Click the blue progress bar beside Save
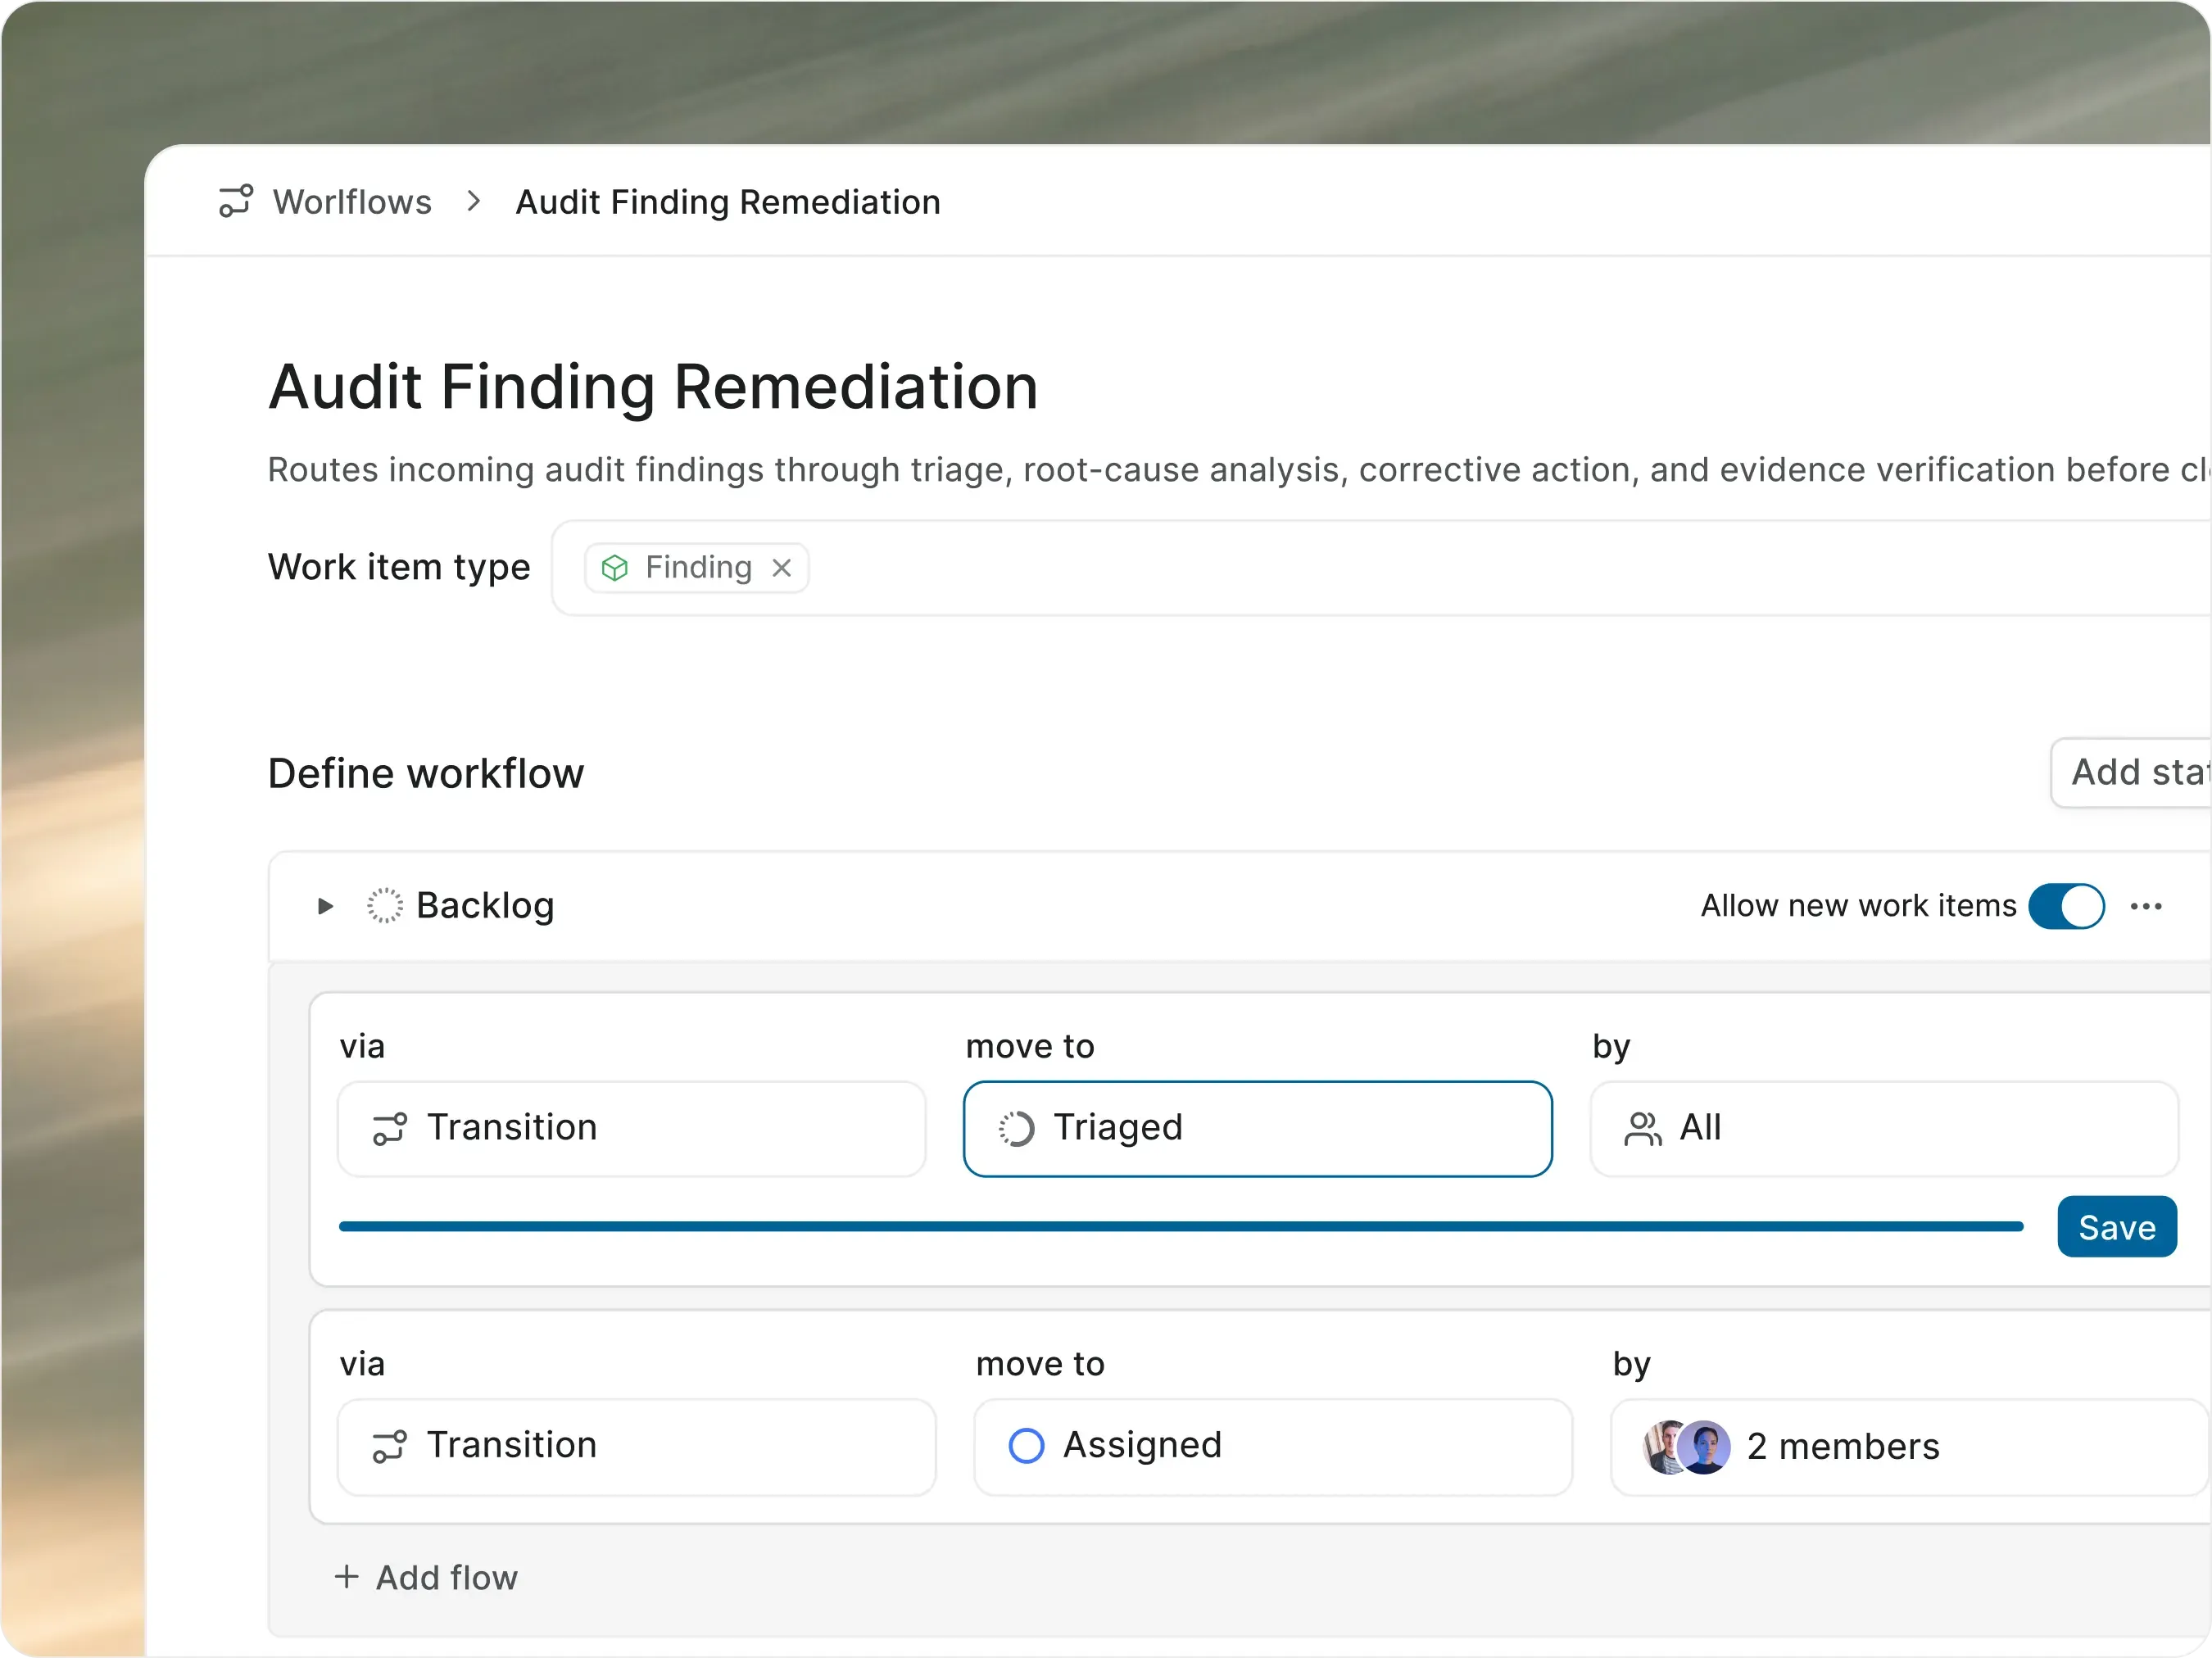The width and height of the screenshot is (2212, 1658). (1181, 1226)
